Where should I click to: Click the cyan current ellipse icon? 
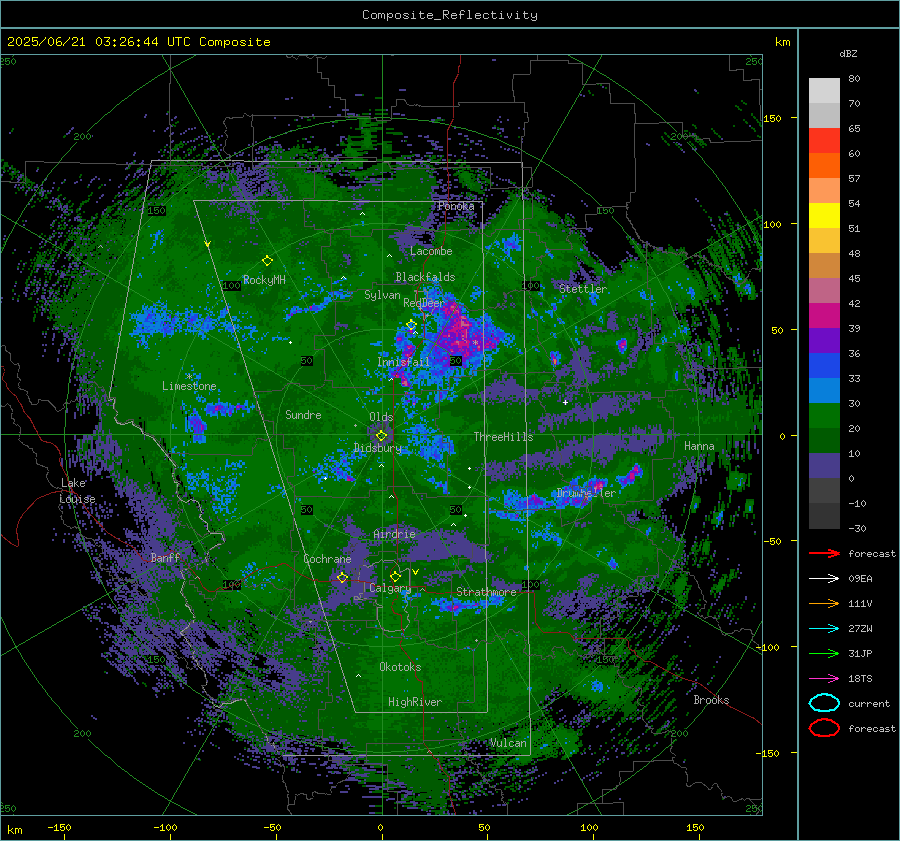click(824, 703)
